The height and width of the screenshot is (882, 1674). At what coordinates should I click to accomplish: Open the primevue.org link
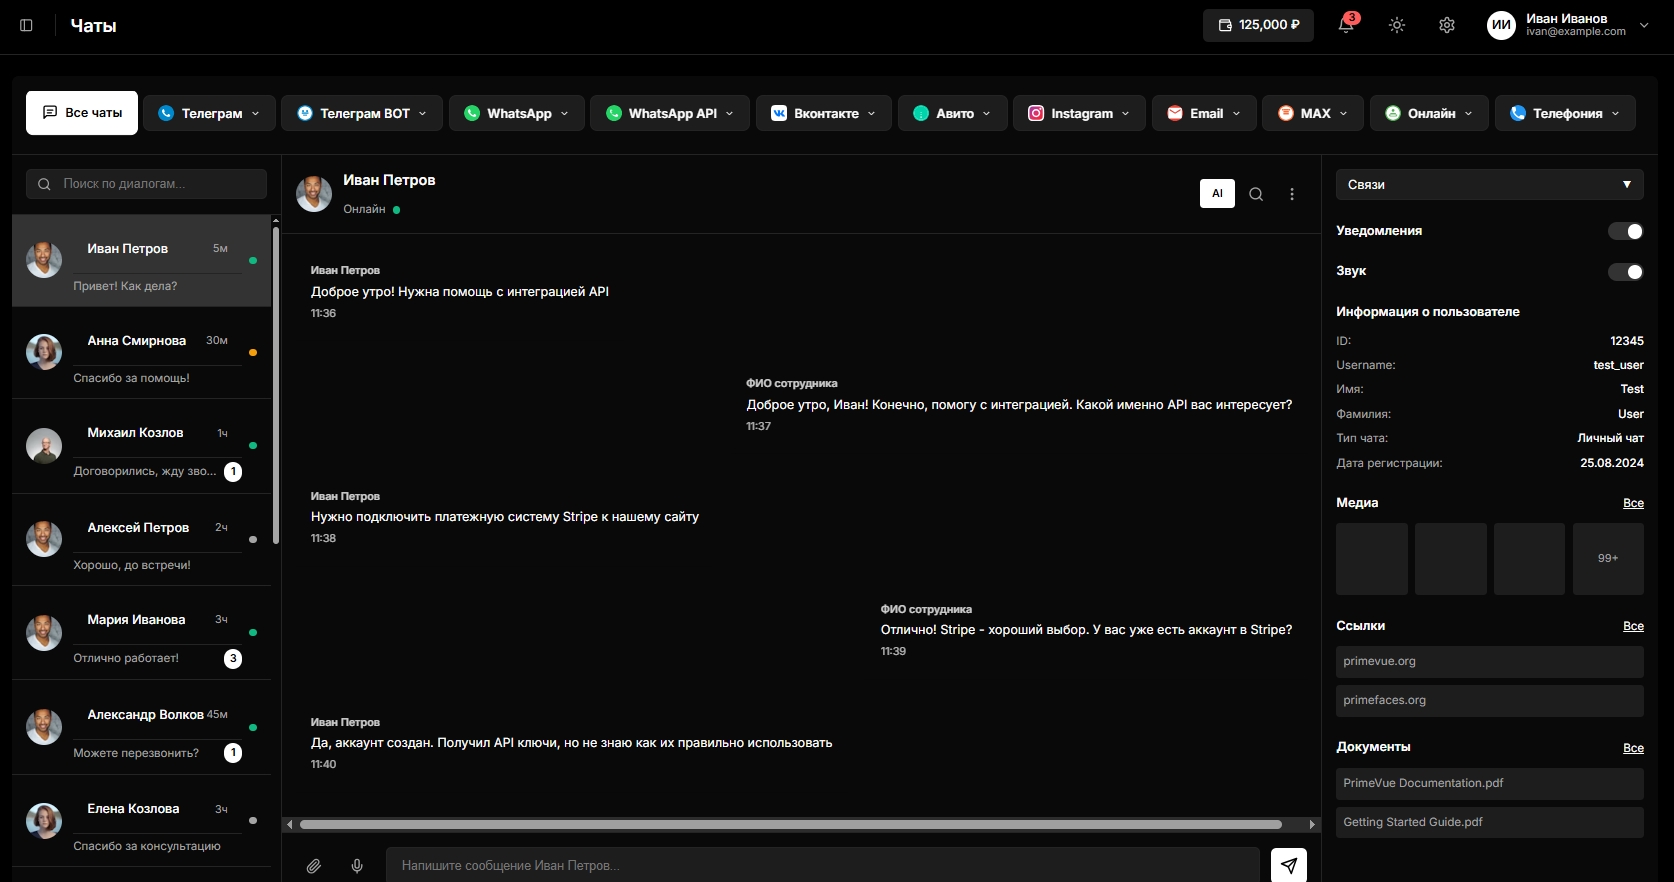(1489, 662)
